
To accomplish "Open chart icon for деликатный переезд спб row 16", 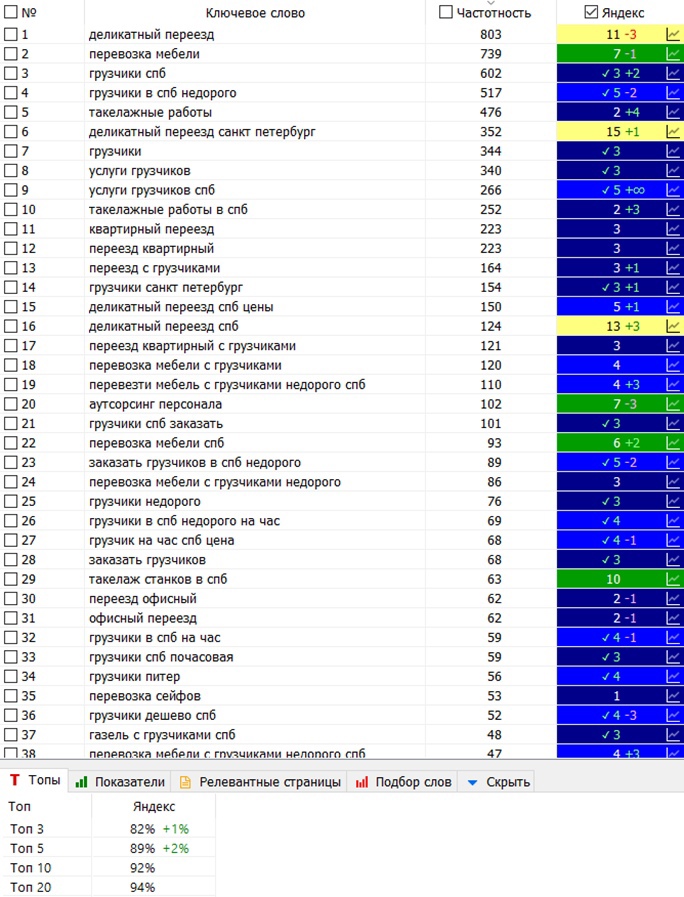I will (x=673, y=326).
